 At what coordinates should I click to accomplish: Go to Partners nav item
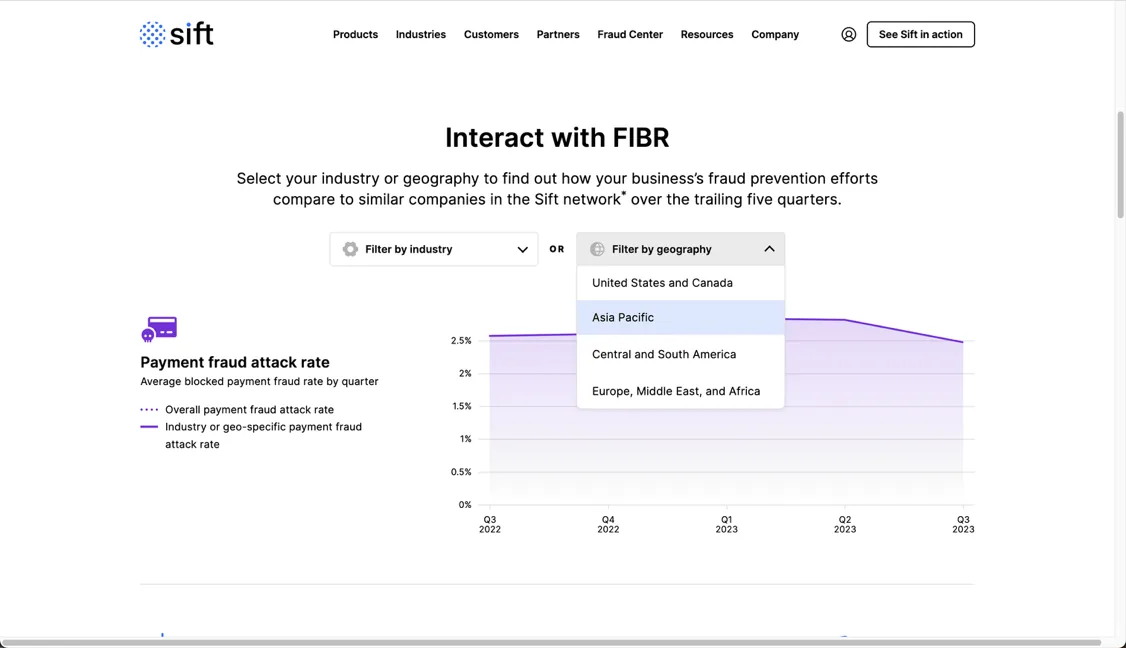pyautogui.click(x=558, y=34)
